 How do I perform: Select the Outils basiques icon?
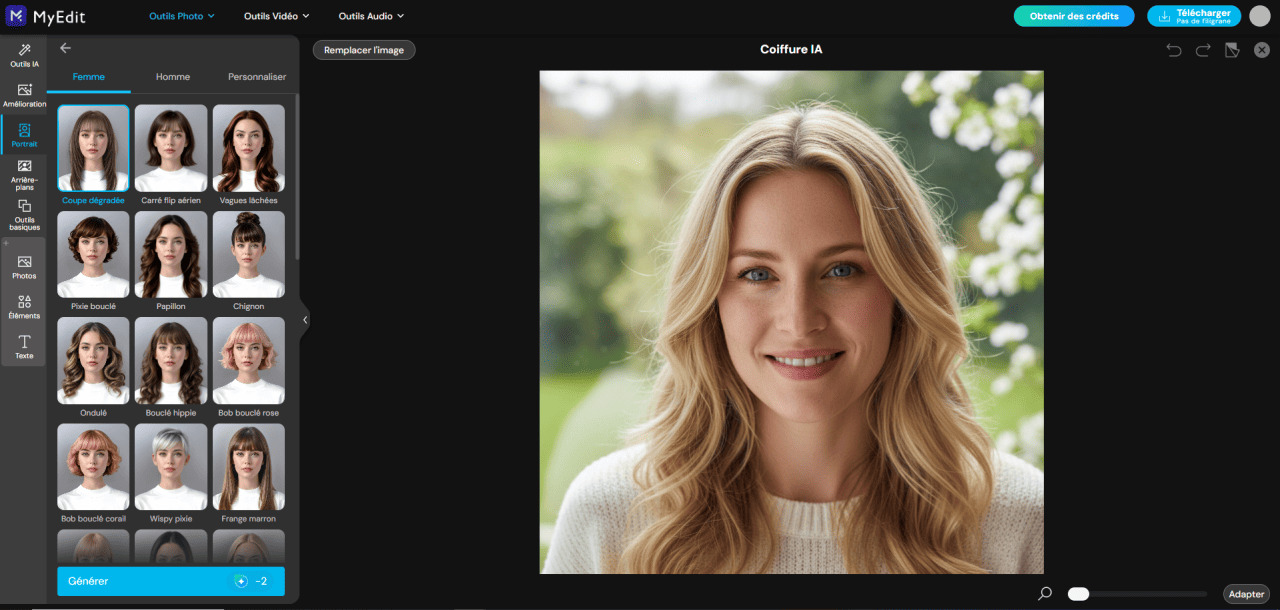click(x=23, y=214)
